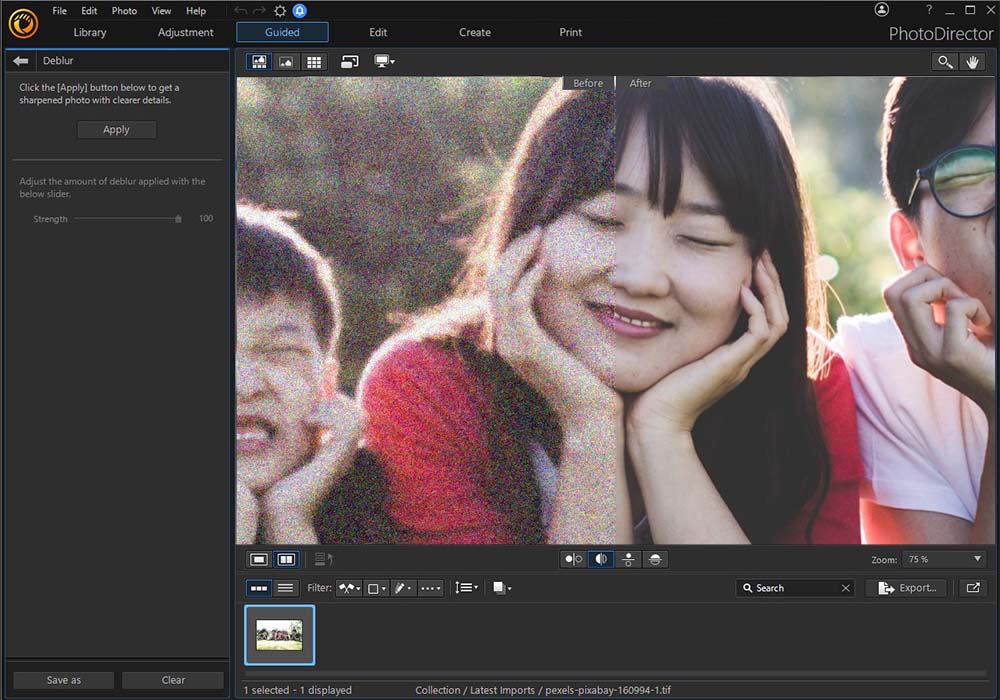Select the pexels-pixabay photo thumbnail
This screenshot has width=1000, height=700.
(x=279, y=634)
